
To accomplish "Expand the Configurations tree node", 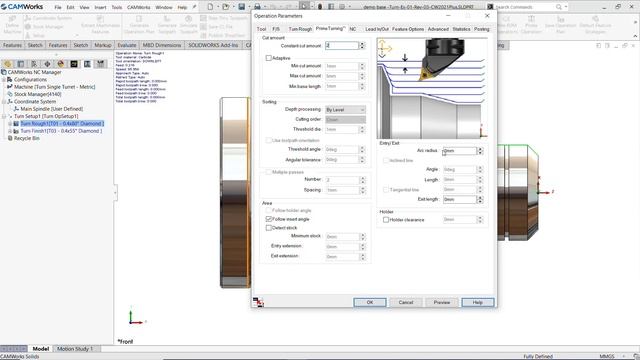I will [4, 80].
